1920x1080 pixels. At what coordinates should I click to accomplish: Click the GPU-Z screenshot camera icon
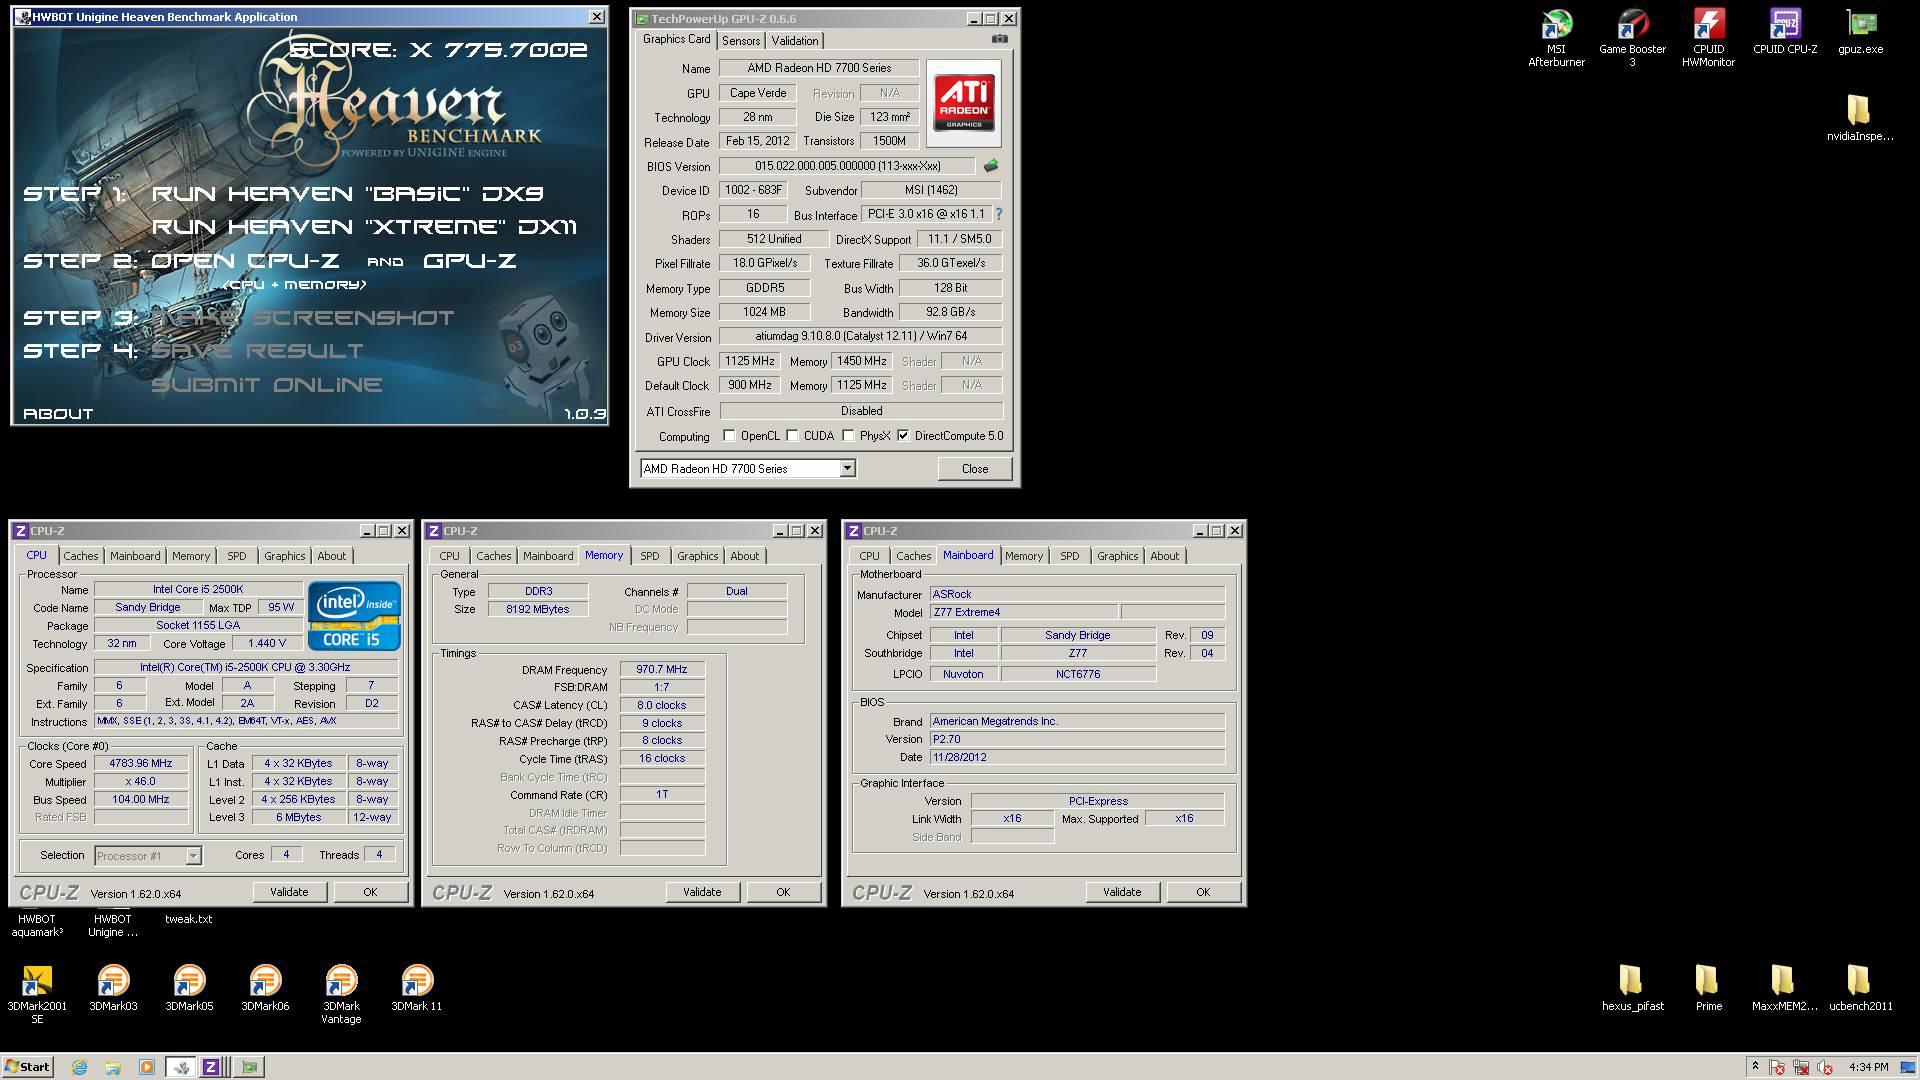click(999, 39)
